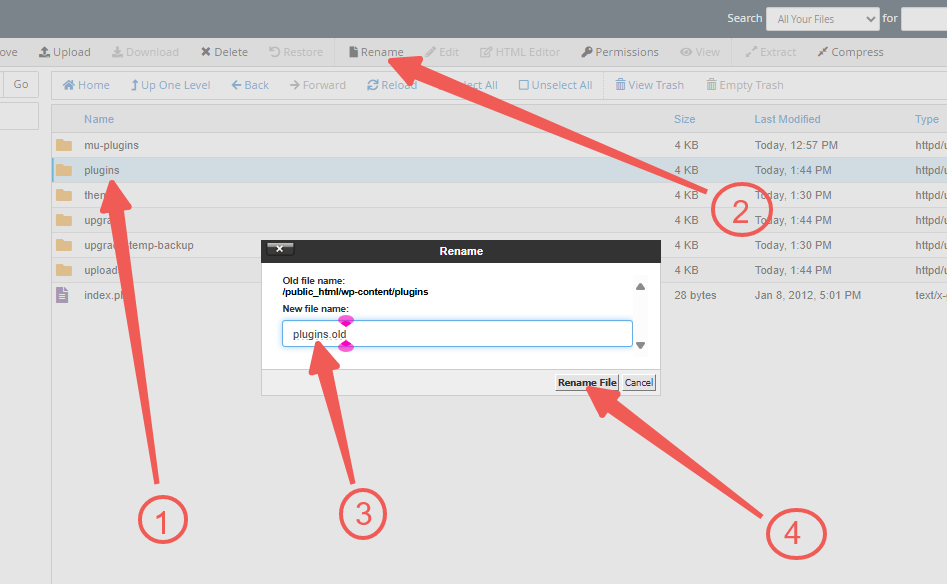
Task: Go Up One Level
Action: tap(170, 84)
